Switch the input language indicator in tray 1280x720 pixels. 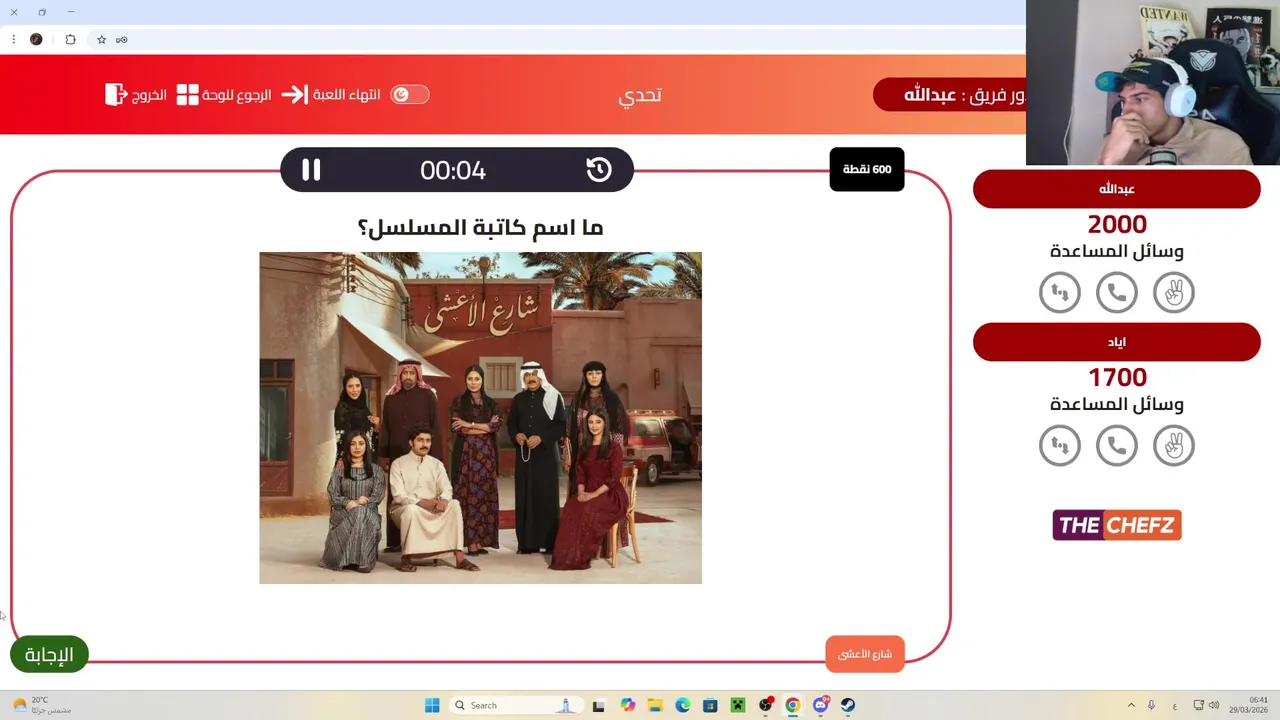(1175, 705)
